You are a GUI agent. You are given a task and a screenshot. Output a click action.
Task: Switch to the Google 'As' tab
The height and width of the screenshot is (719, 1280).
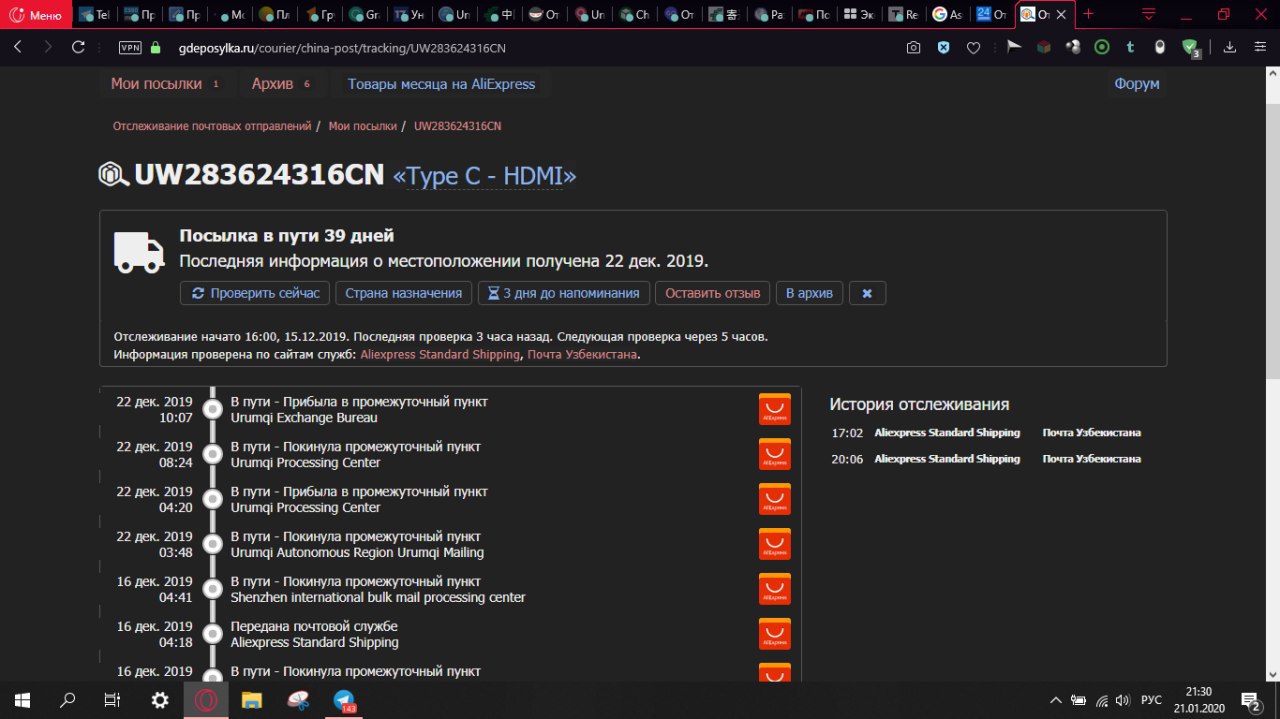point(948,15)
